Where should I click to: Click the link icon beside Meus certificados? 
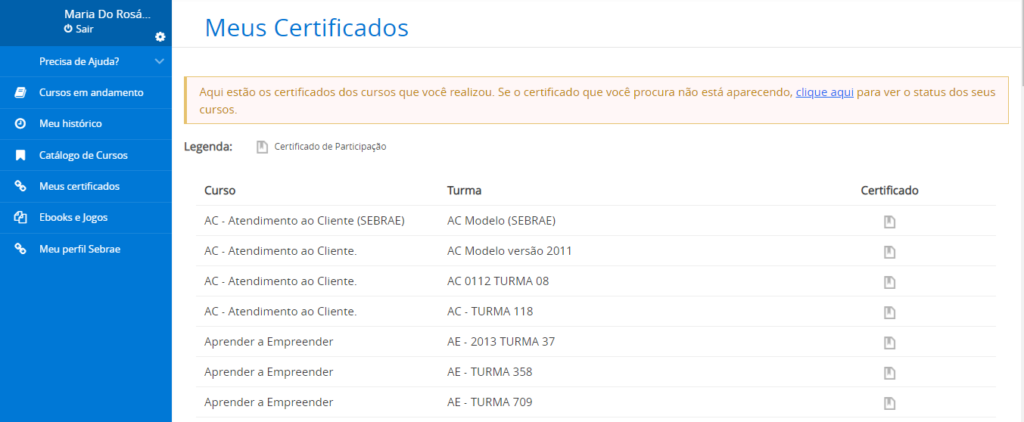(x=20, y=186)
